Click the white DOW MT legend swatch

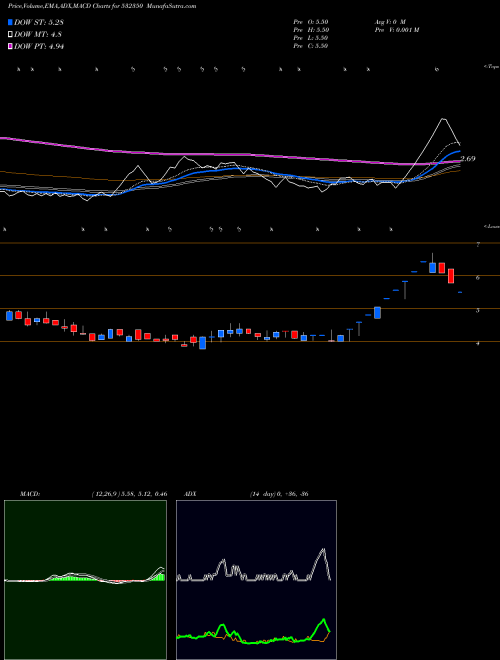[x=10, y=34]
